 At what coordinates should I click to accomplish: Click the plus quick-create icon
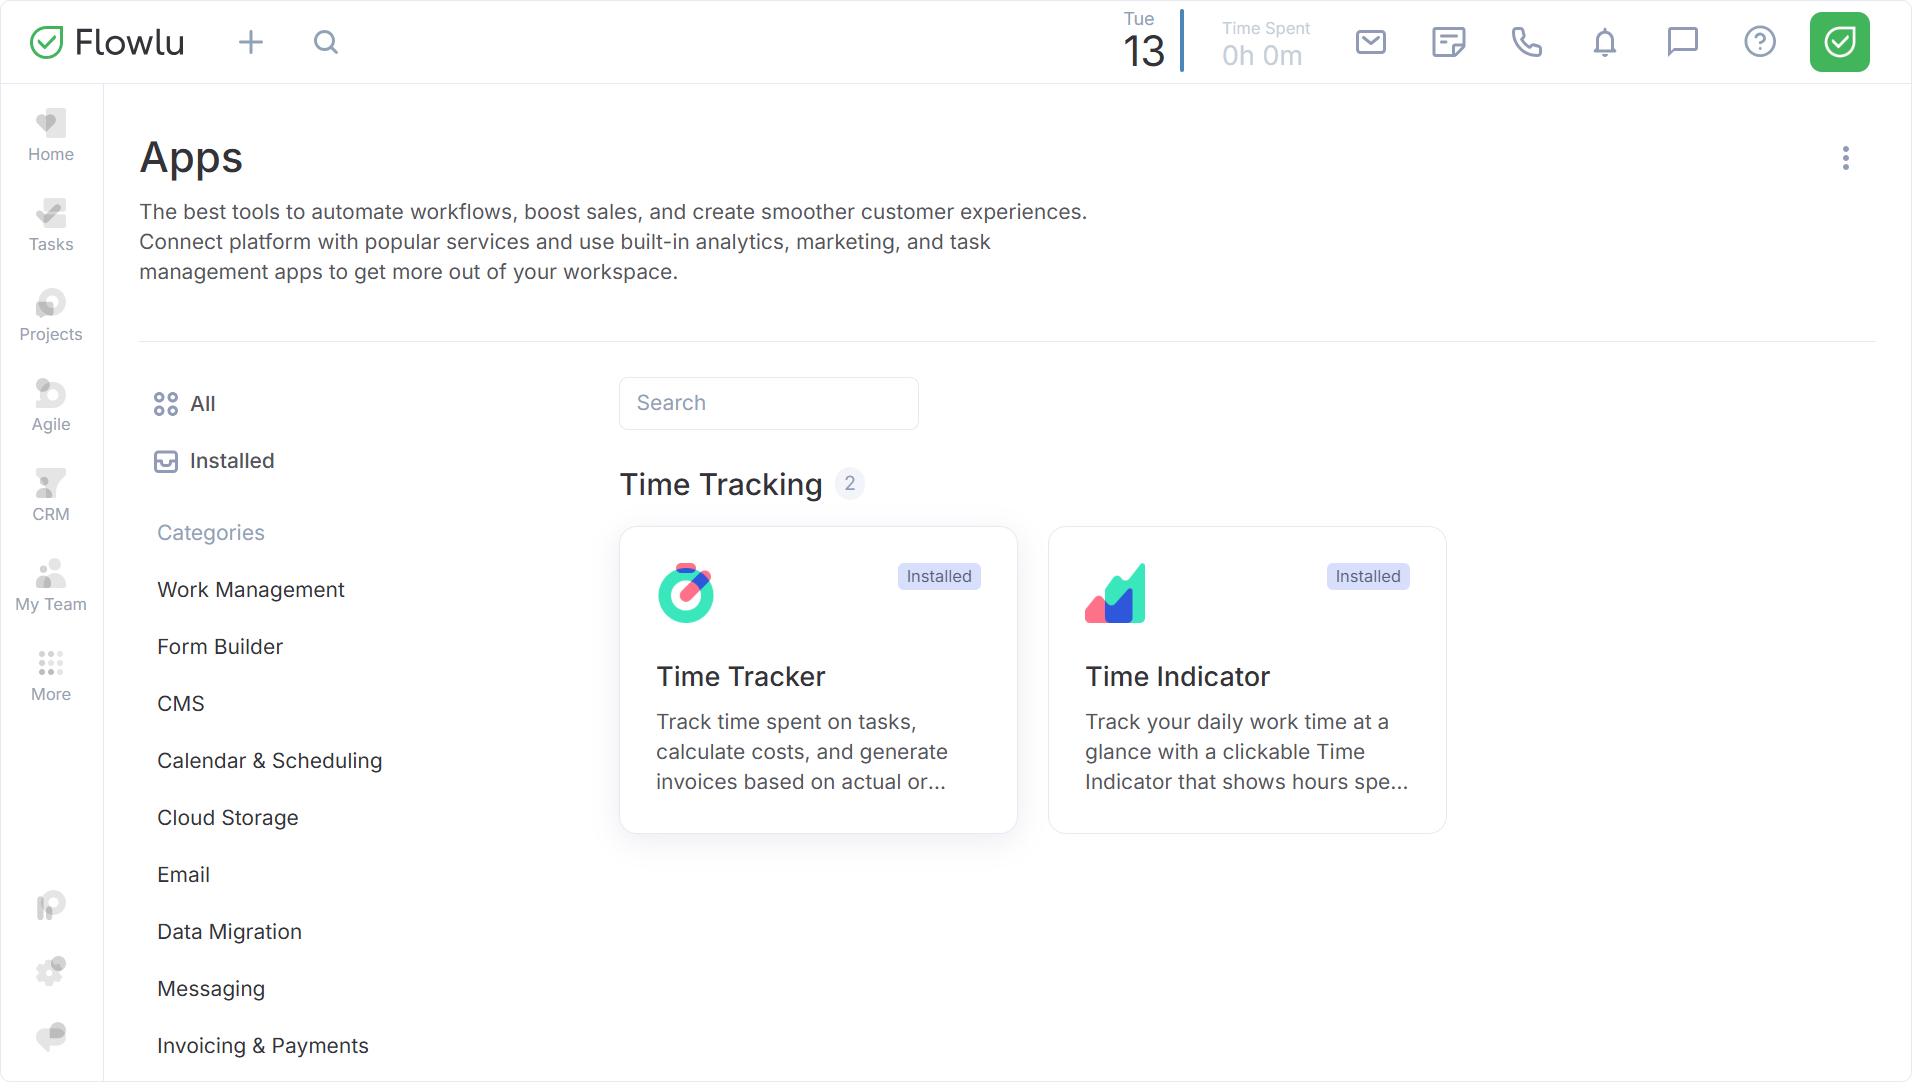(x=251, y=42)
